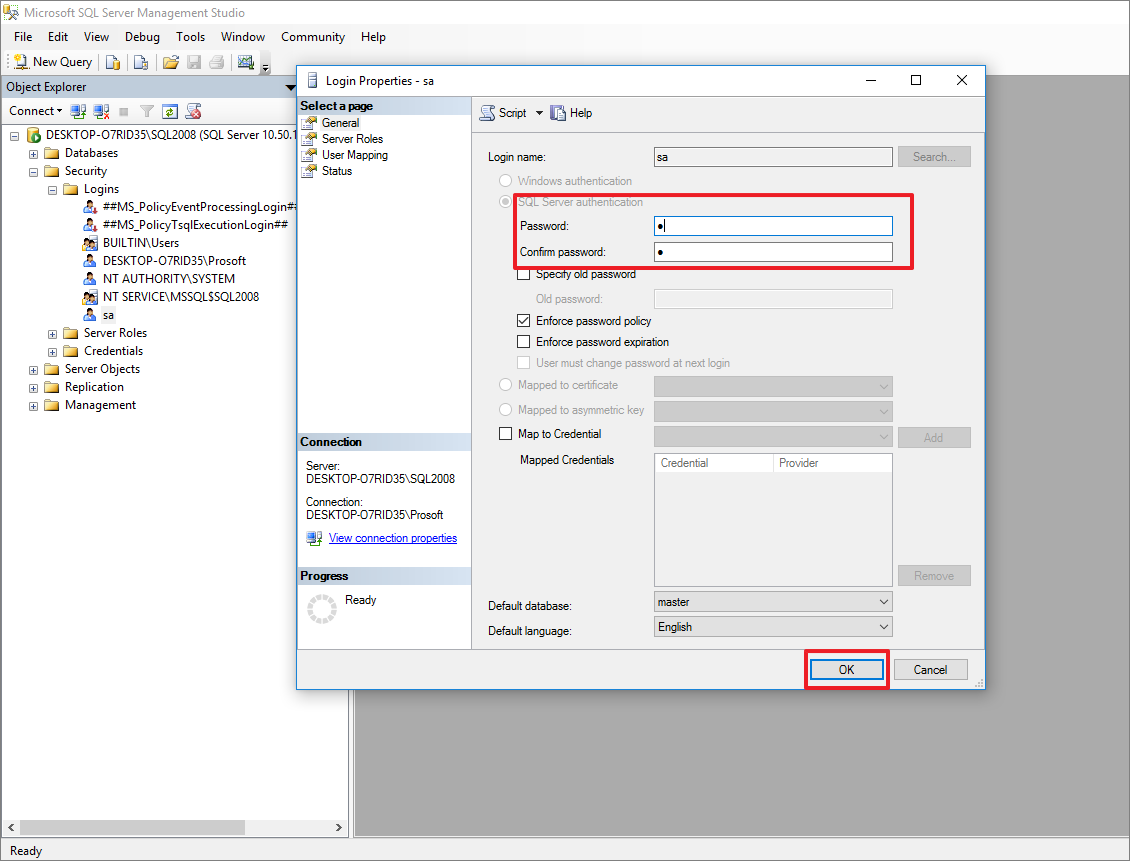Open the Debug menu
The width and height of the screenshot is (1130, 861).
142,37
